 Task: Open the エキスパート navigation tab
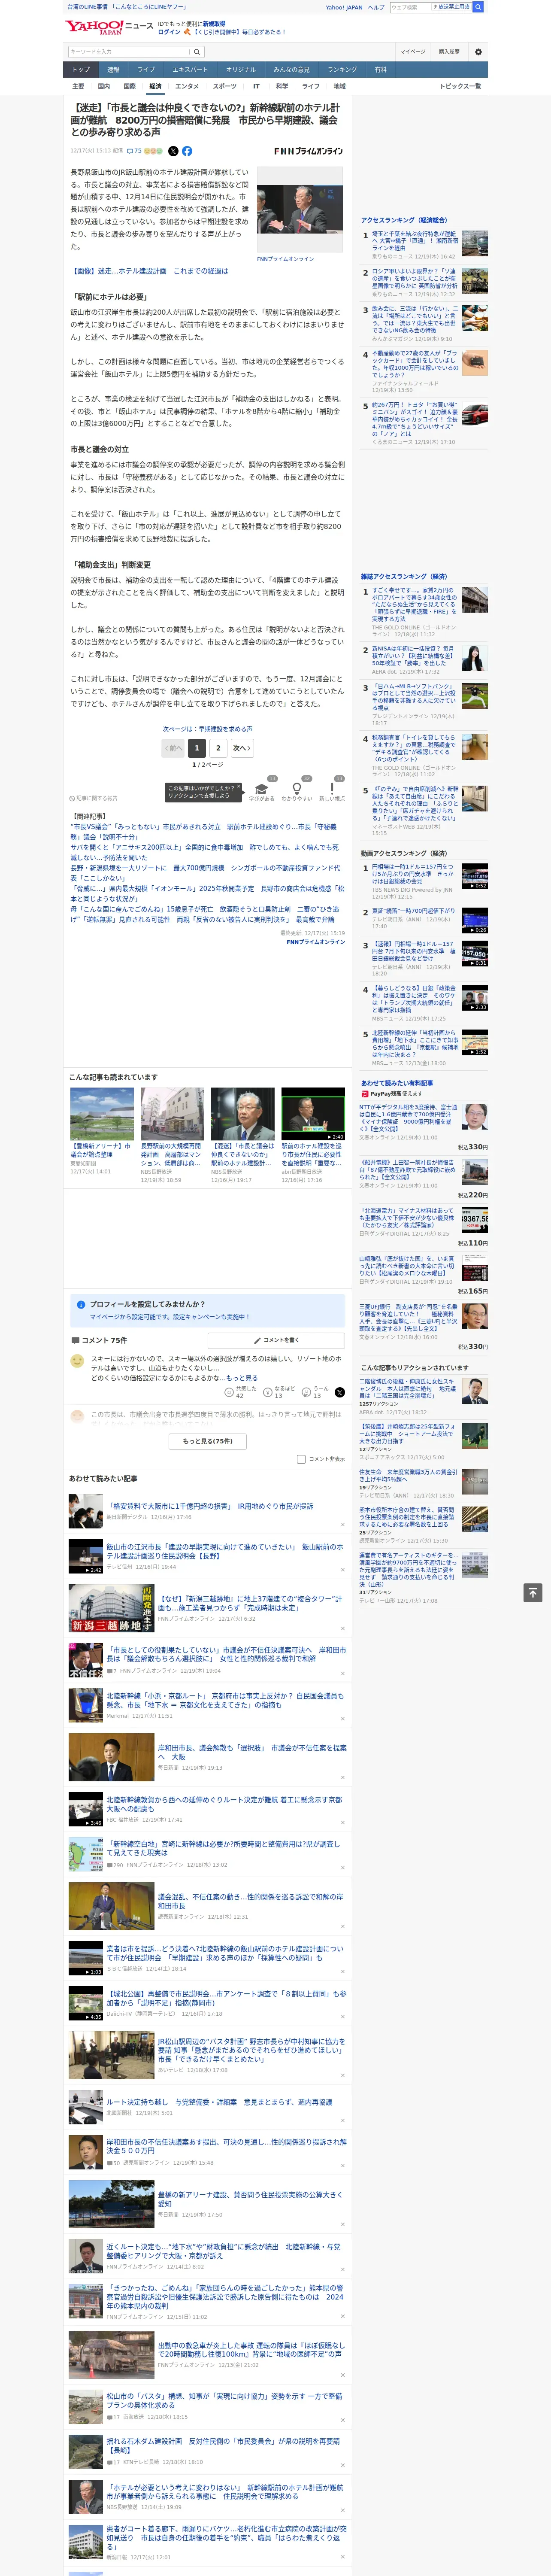click(x=190, y=70)
